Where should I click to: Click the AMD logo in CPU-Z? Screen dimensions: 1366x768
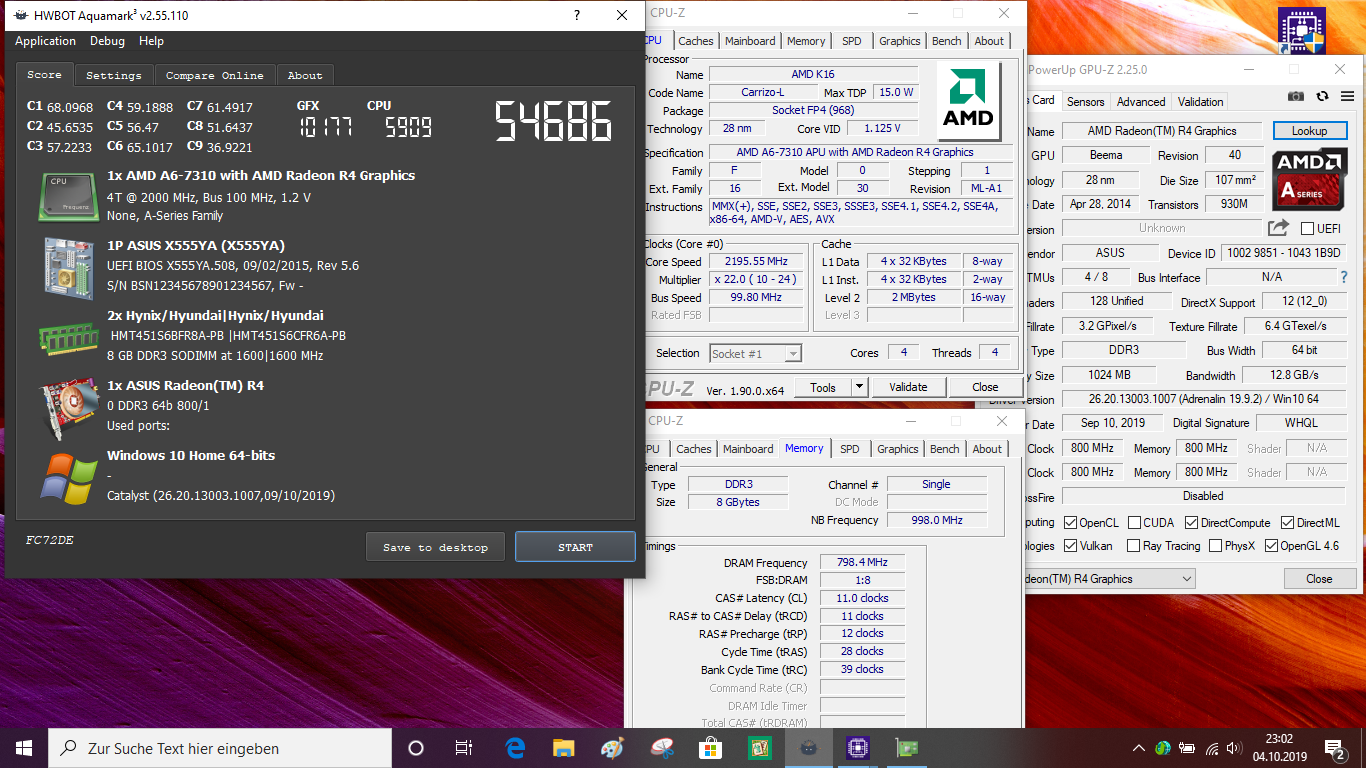point(969,101)
